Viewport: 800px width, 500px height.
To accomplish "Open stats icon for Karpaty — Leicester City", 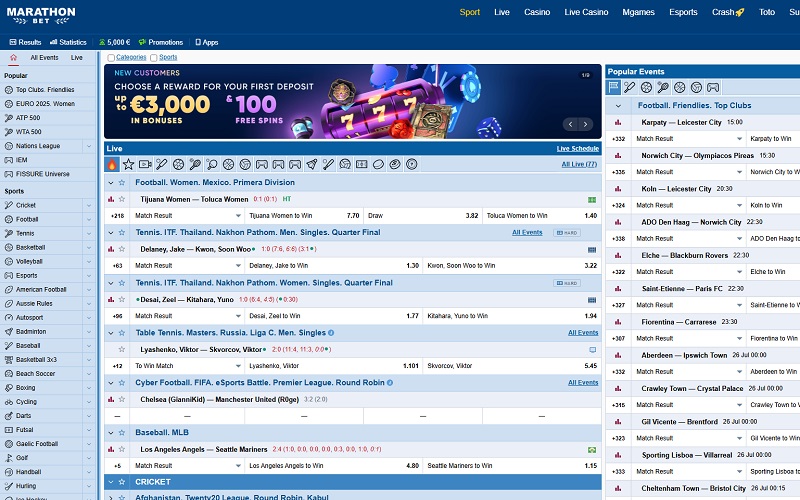I will 618,122.
